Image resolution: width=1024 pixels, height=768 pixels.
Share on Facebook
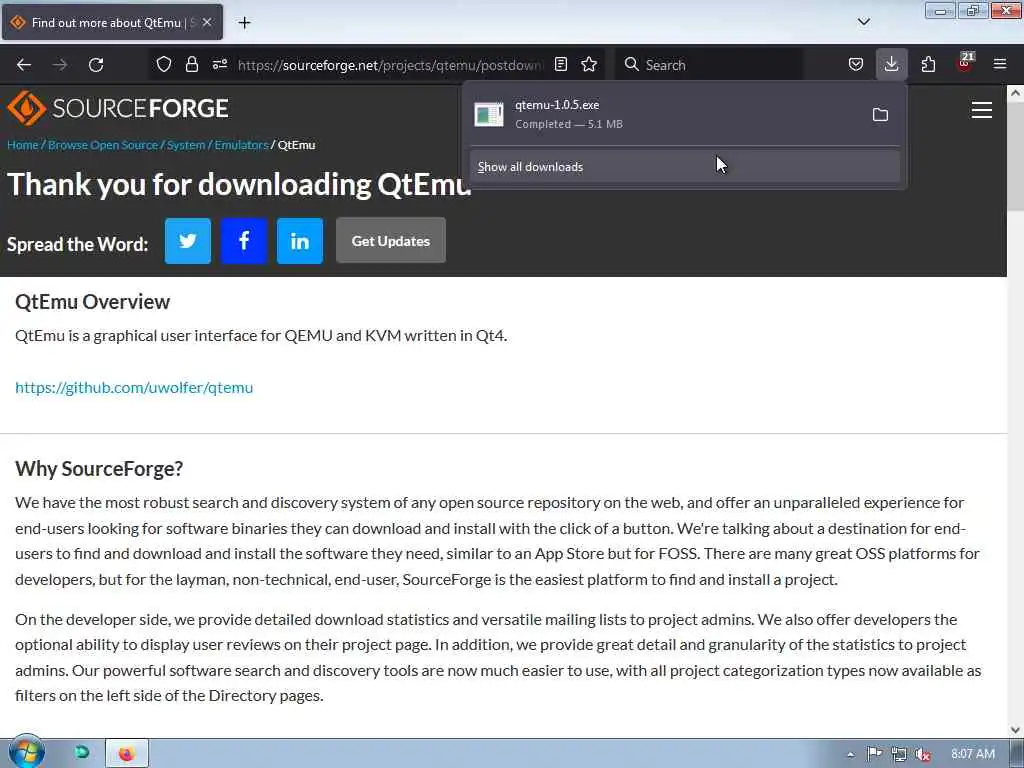244,241
